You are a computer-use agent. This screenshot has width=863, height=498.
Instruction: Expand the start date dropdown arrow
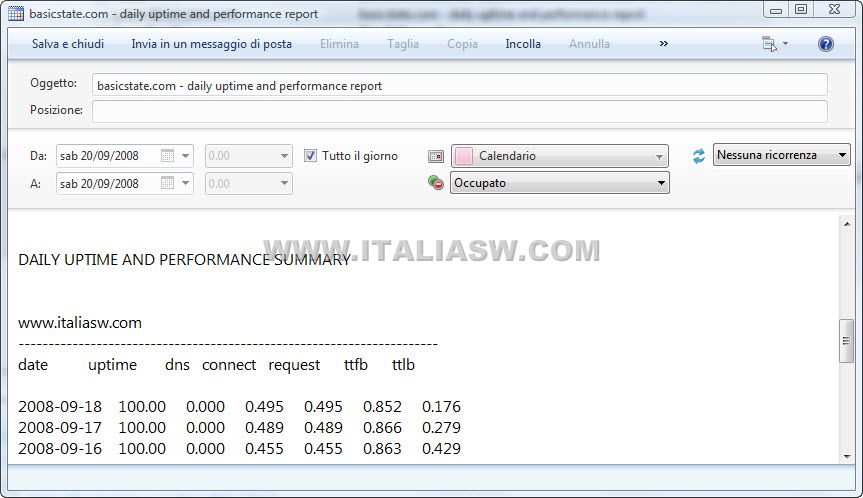pos(185,156)
